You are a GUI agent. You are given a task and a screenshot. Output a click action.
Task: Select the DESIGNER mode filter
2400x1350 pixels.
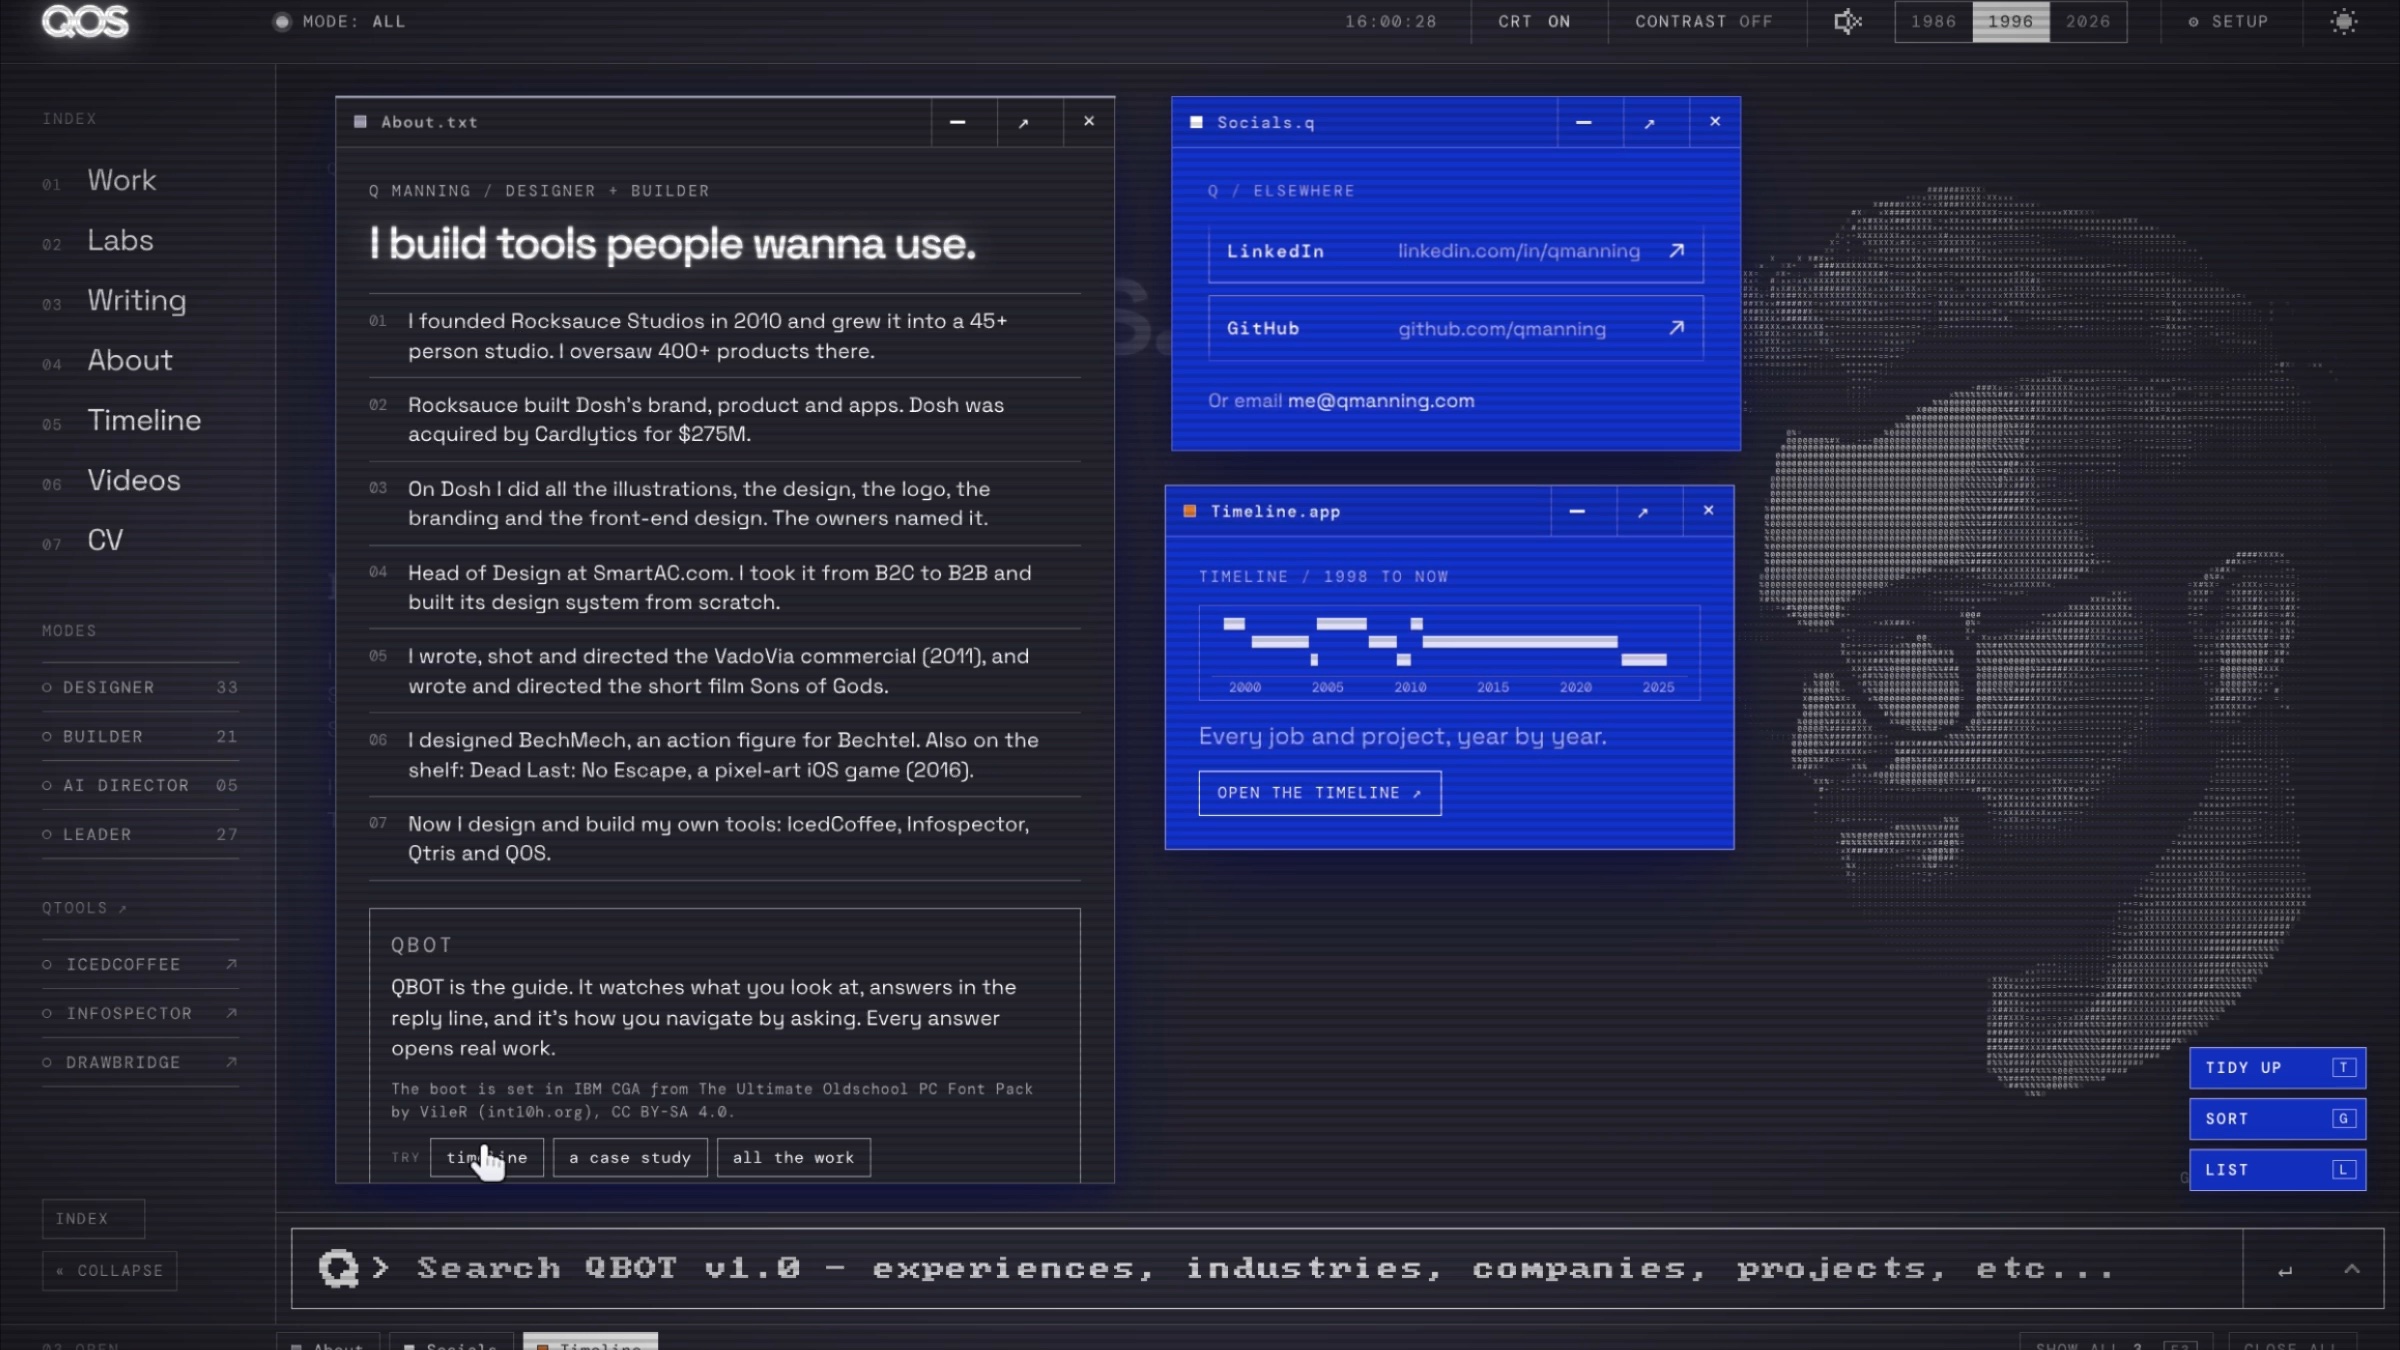coord(140,687)
